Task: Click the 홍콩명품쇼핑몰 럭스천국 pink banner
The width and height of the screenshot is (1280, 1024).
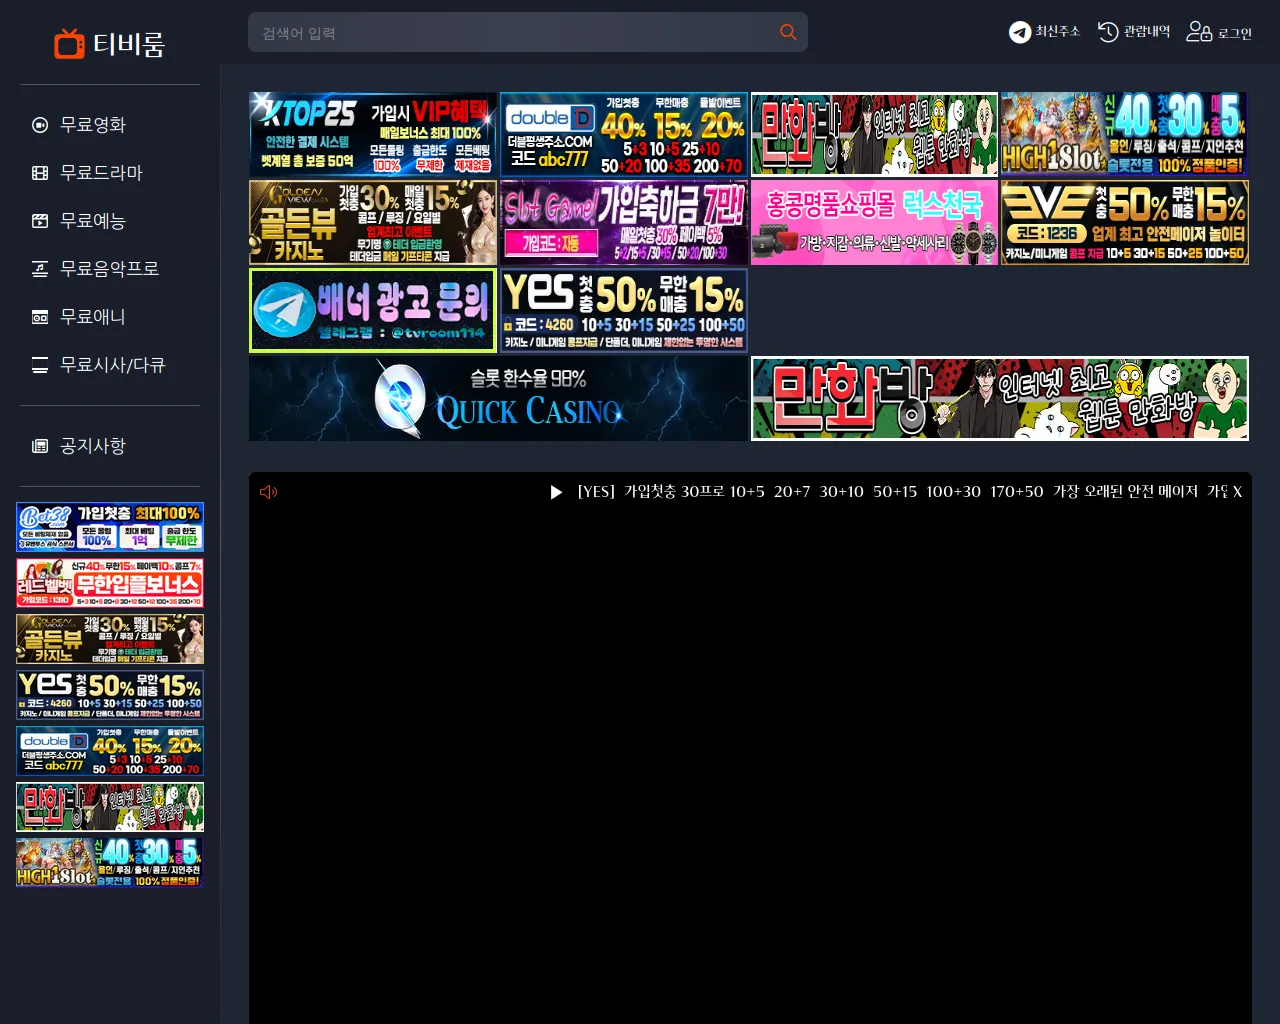Action: click(874, 222)
